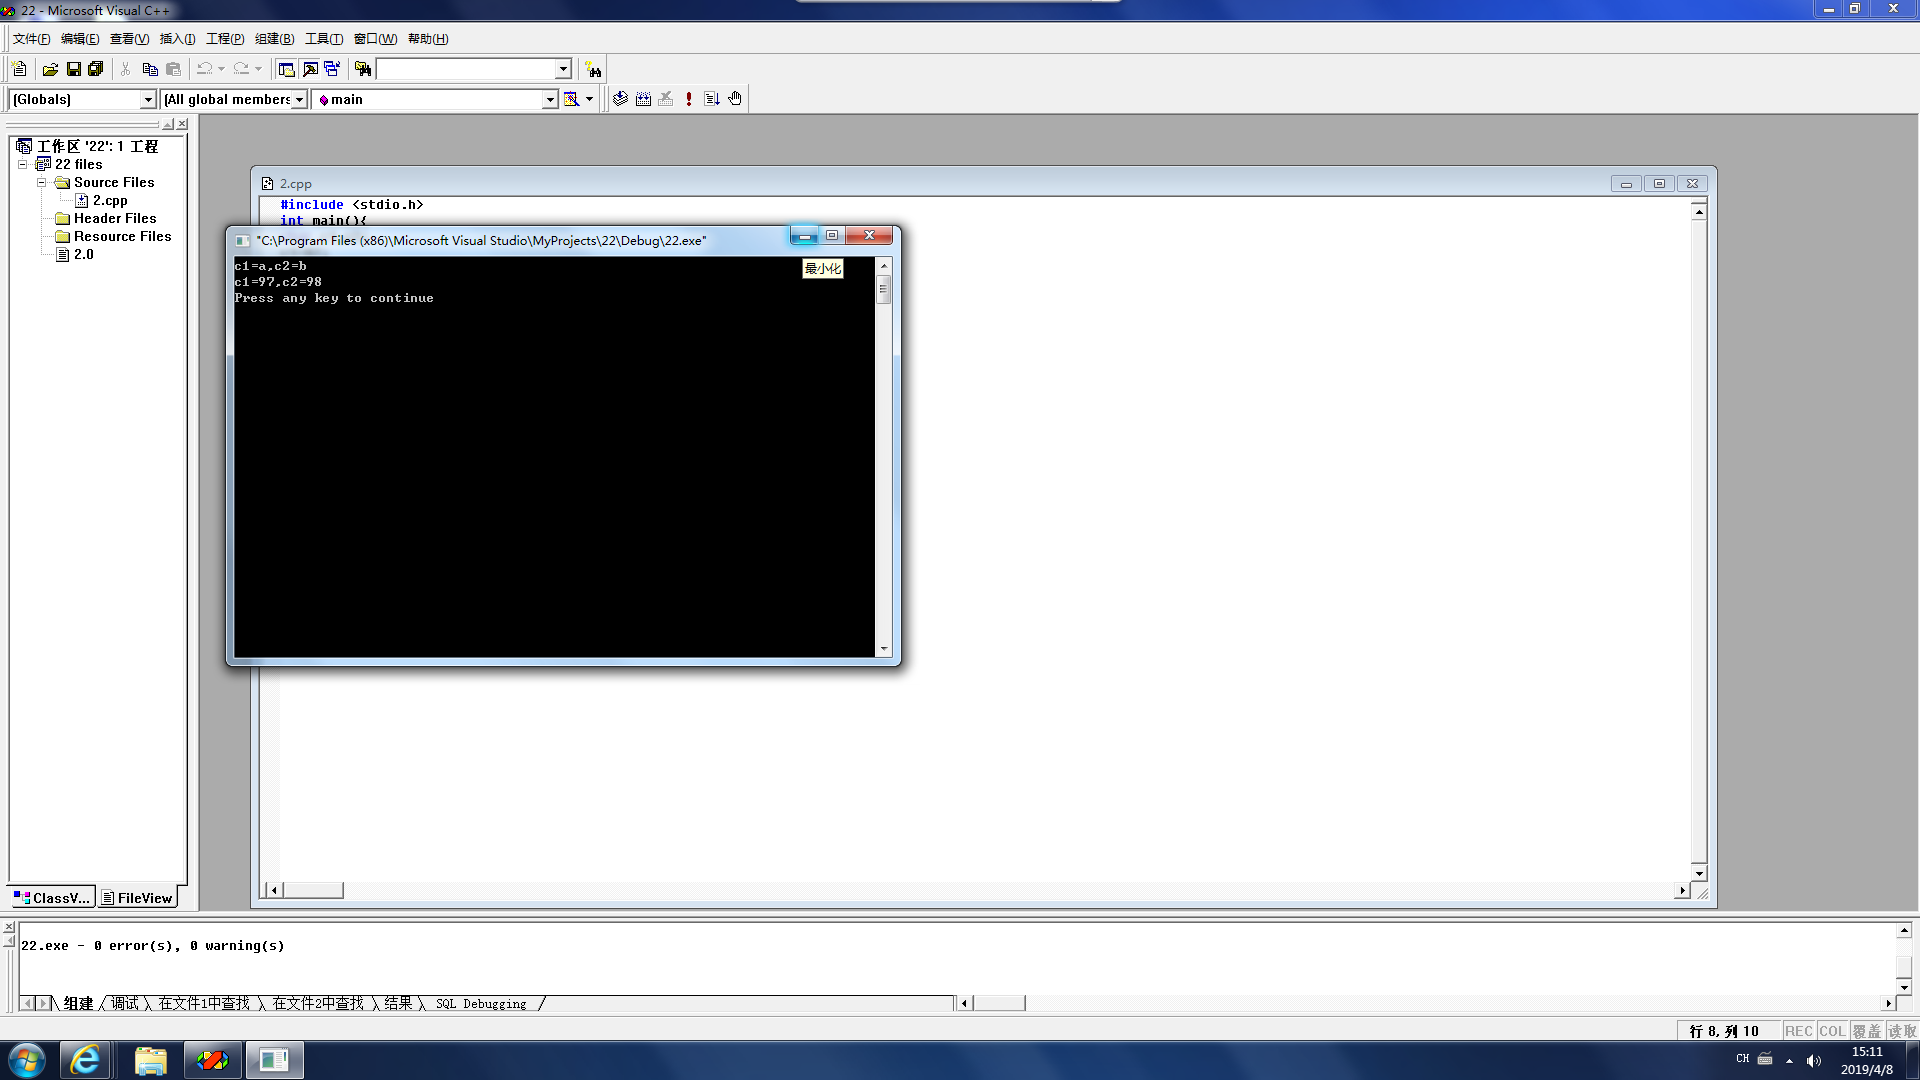Click the Compile icon in build toolbar
The height and width of the screenshot is (1080, 1920).
click(620, 99)
